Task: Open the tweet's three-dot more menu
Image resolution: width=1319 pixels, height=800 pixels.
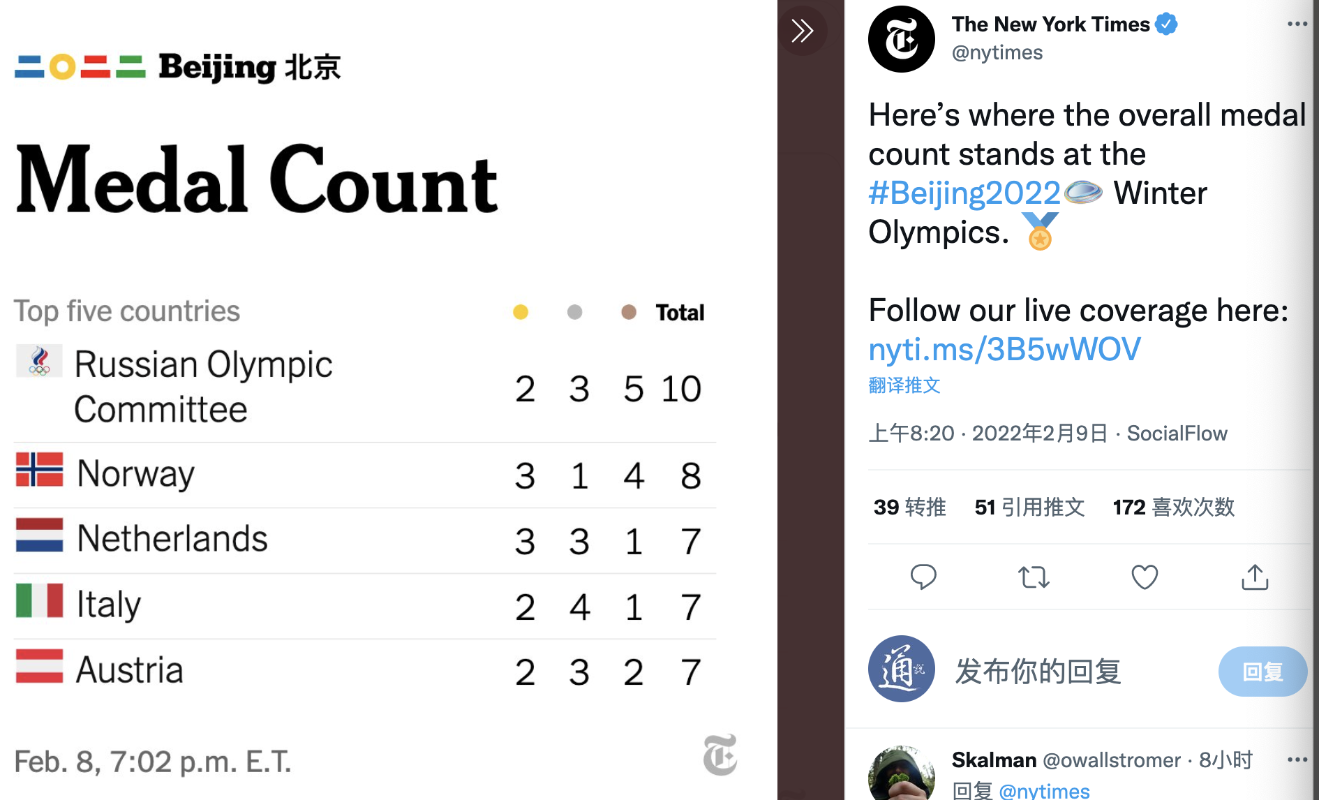Action: tap(1297, 24)
